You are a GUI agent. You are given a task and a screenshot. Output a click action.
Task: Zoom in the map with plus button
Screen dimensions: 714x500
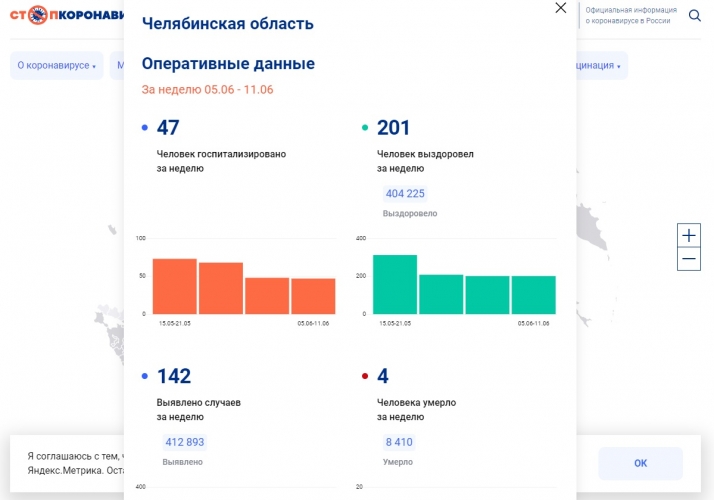tap(689, 236)
